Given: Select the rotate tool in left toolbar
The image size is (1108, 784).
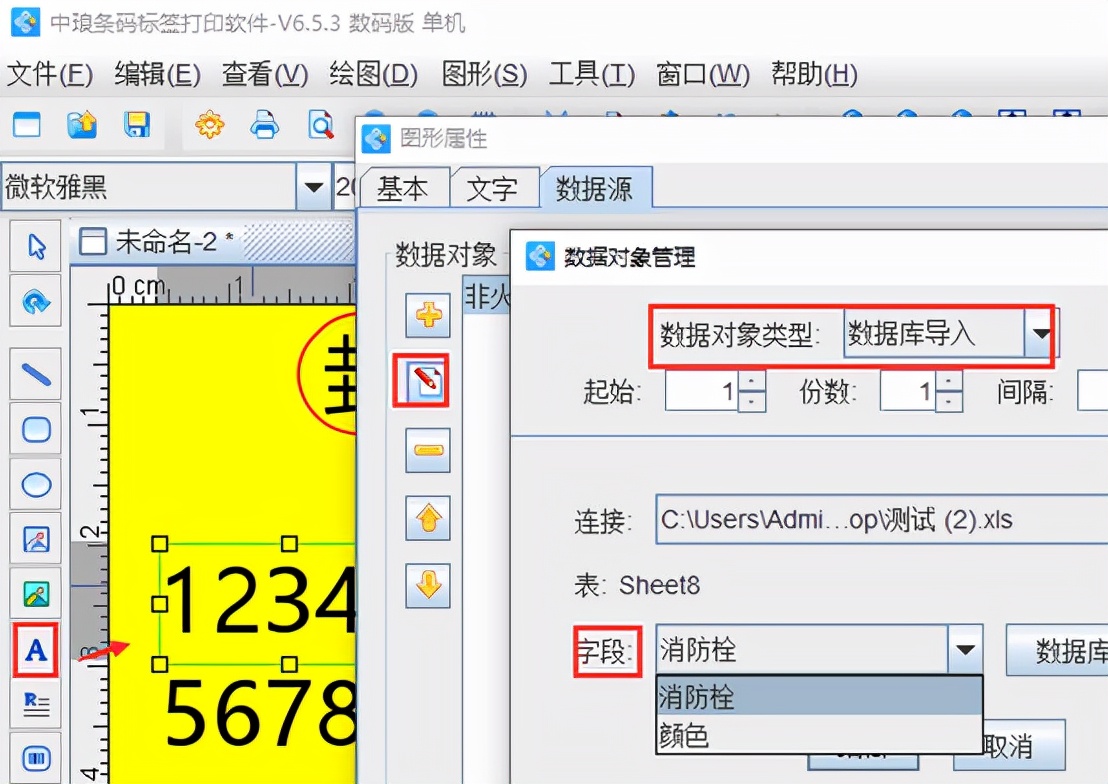Looking at the screenshot, I should click(36, 302).
